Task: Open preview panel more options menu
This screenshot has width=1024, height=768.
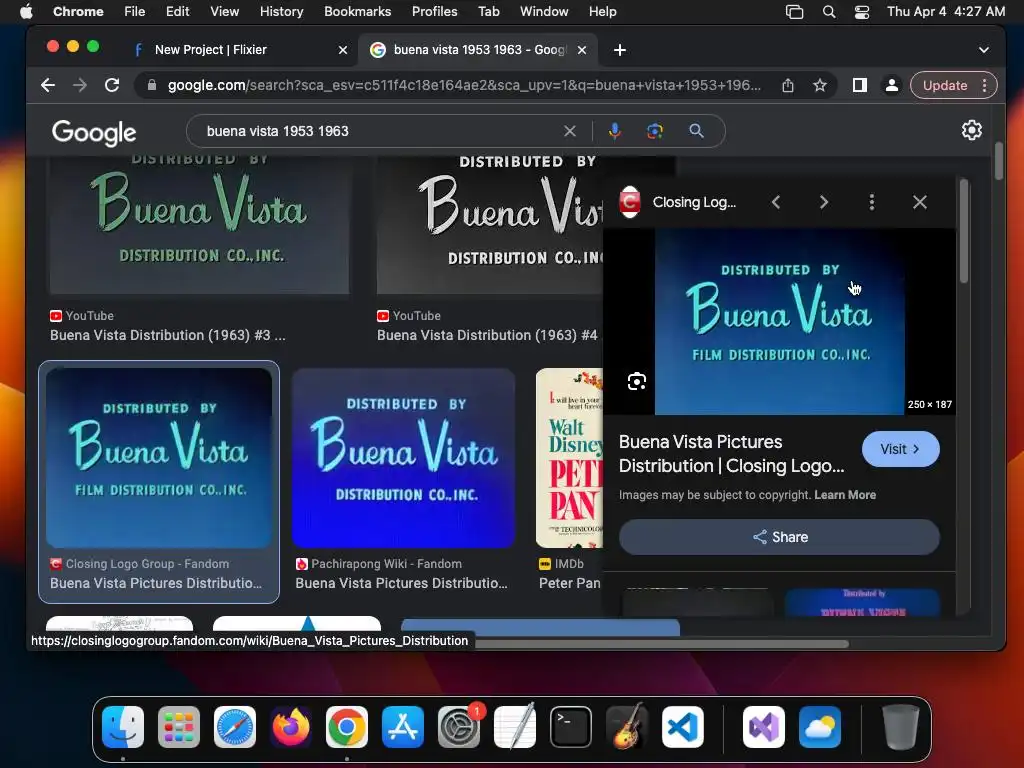Action: tap(872, 202)
